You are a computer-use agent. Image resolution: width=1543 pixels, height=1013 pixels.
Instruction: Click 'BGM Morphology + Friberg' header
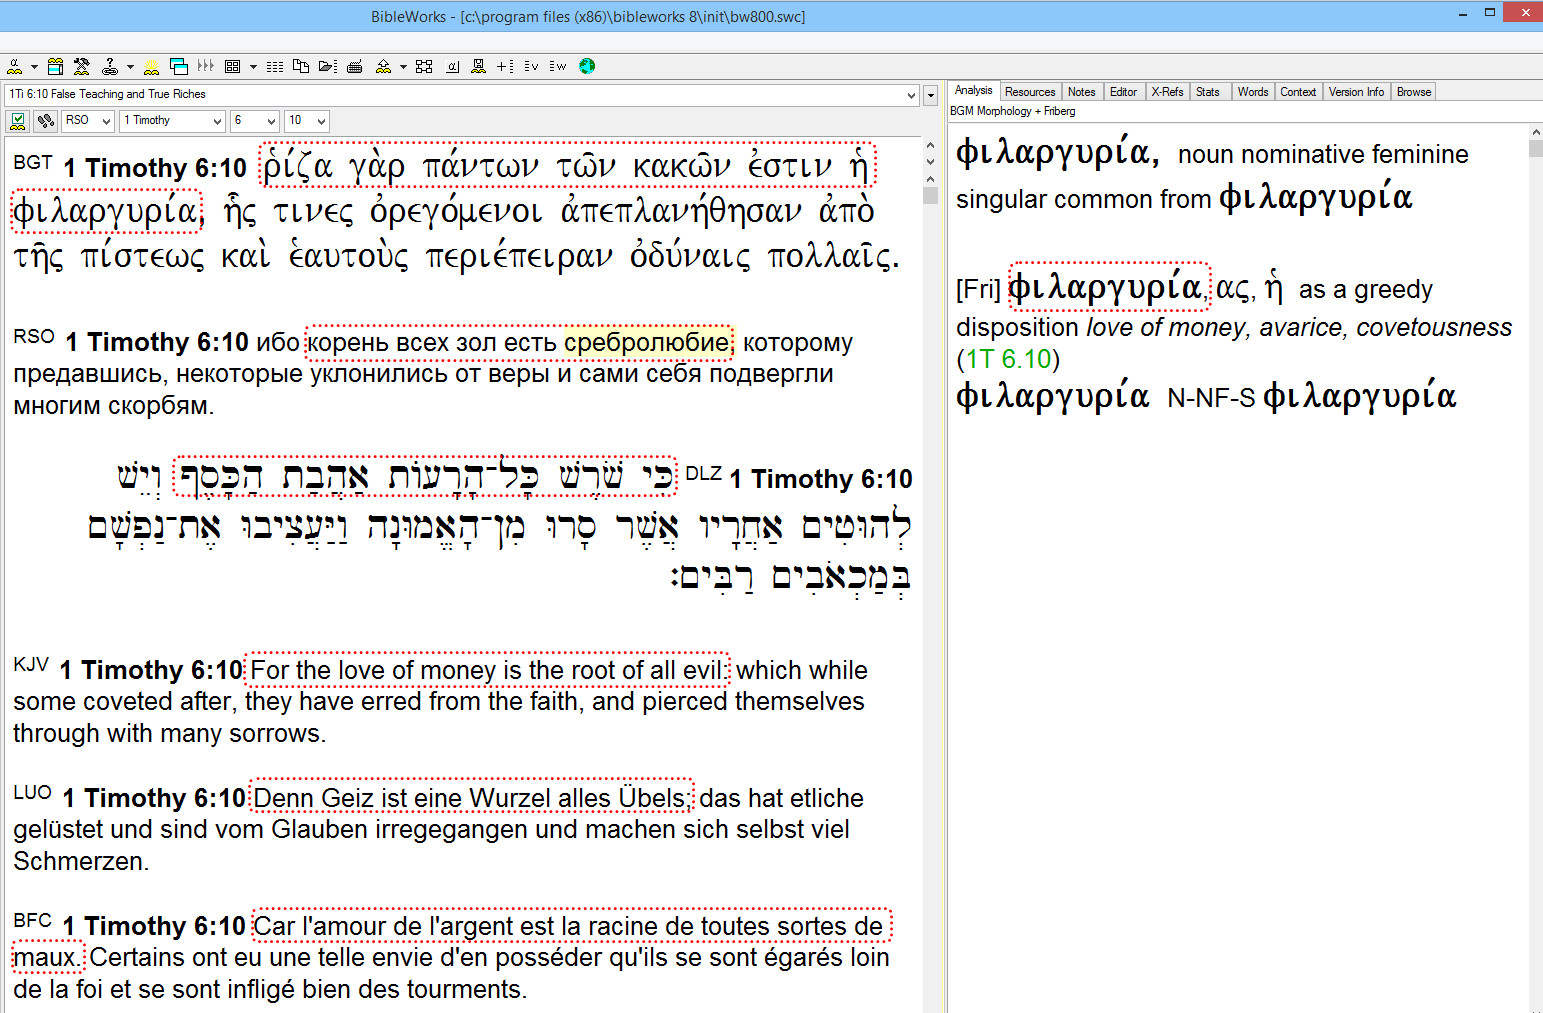pyautogui.click(x=1012, y=111)
